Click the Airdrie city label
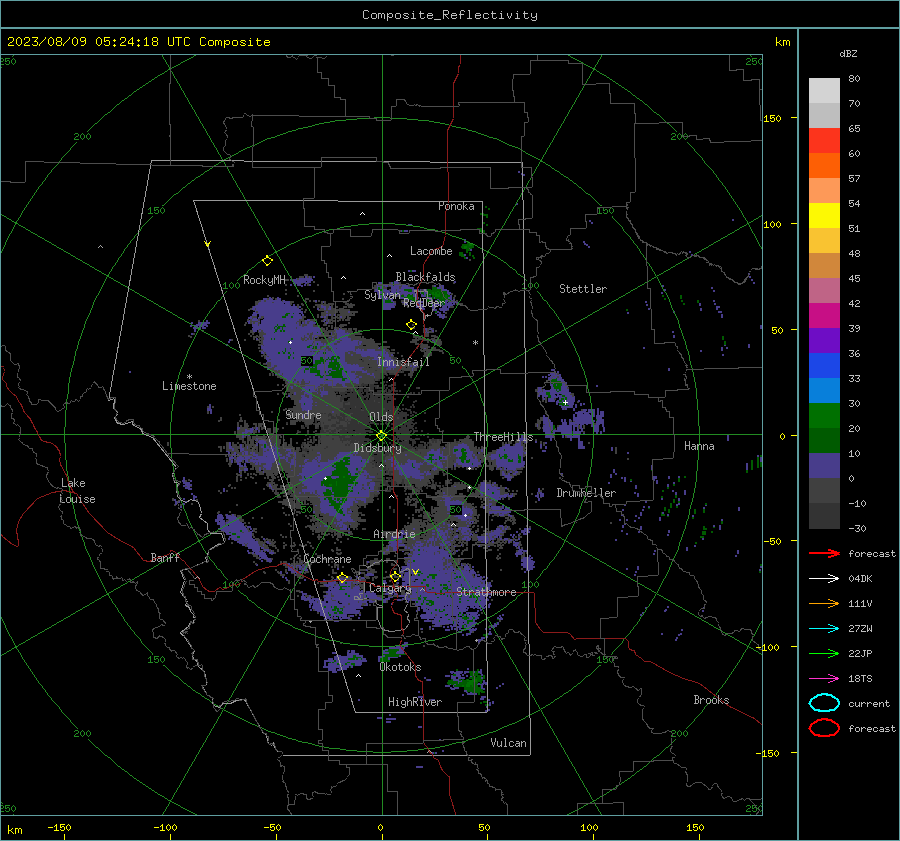 [394, 534]
